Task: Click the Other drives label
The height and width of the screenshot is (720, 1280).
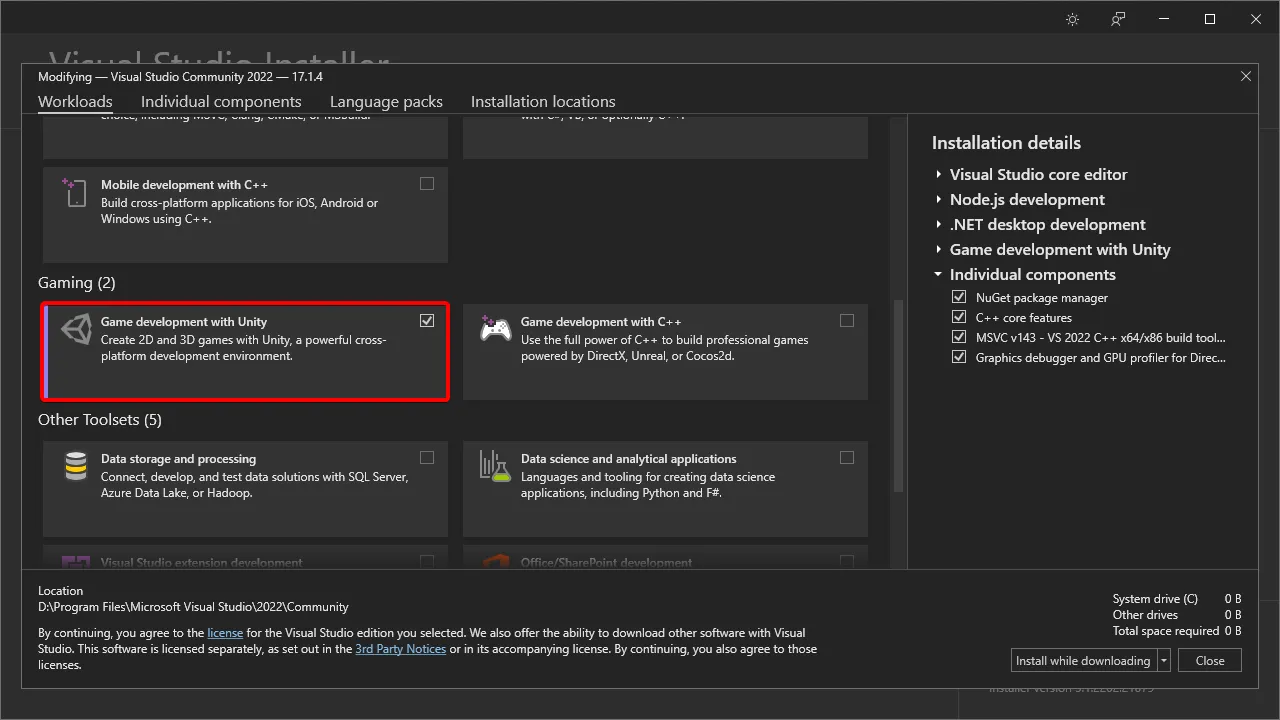Action: point(1146,615)
